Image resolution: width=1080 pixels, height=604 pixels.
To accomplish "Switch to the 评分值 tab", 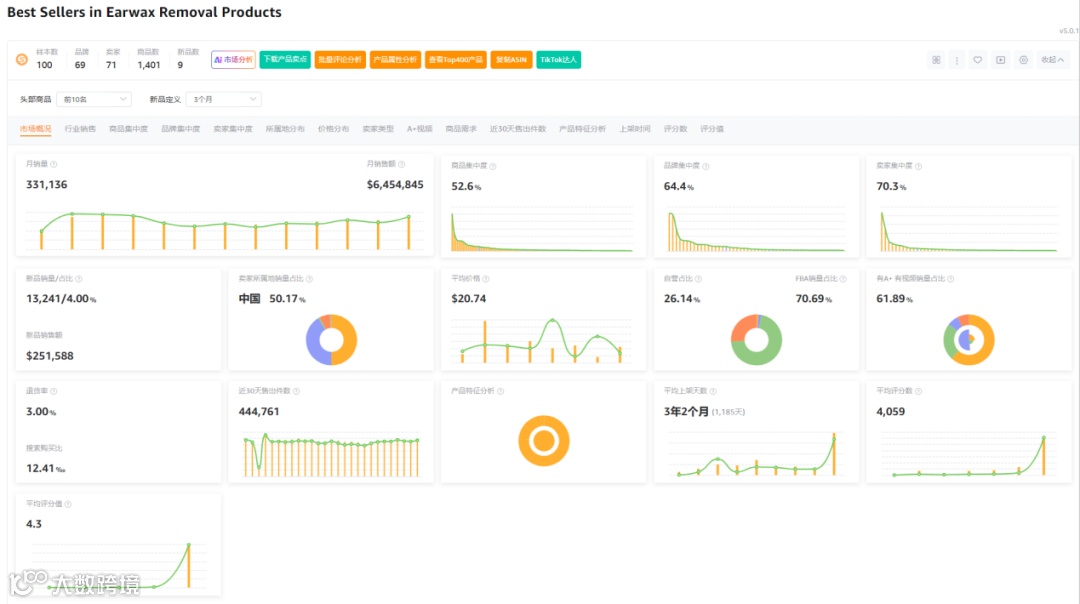I will point(712,129).
